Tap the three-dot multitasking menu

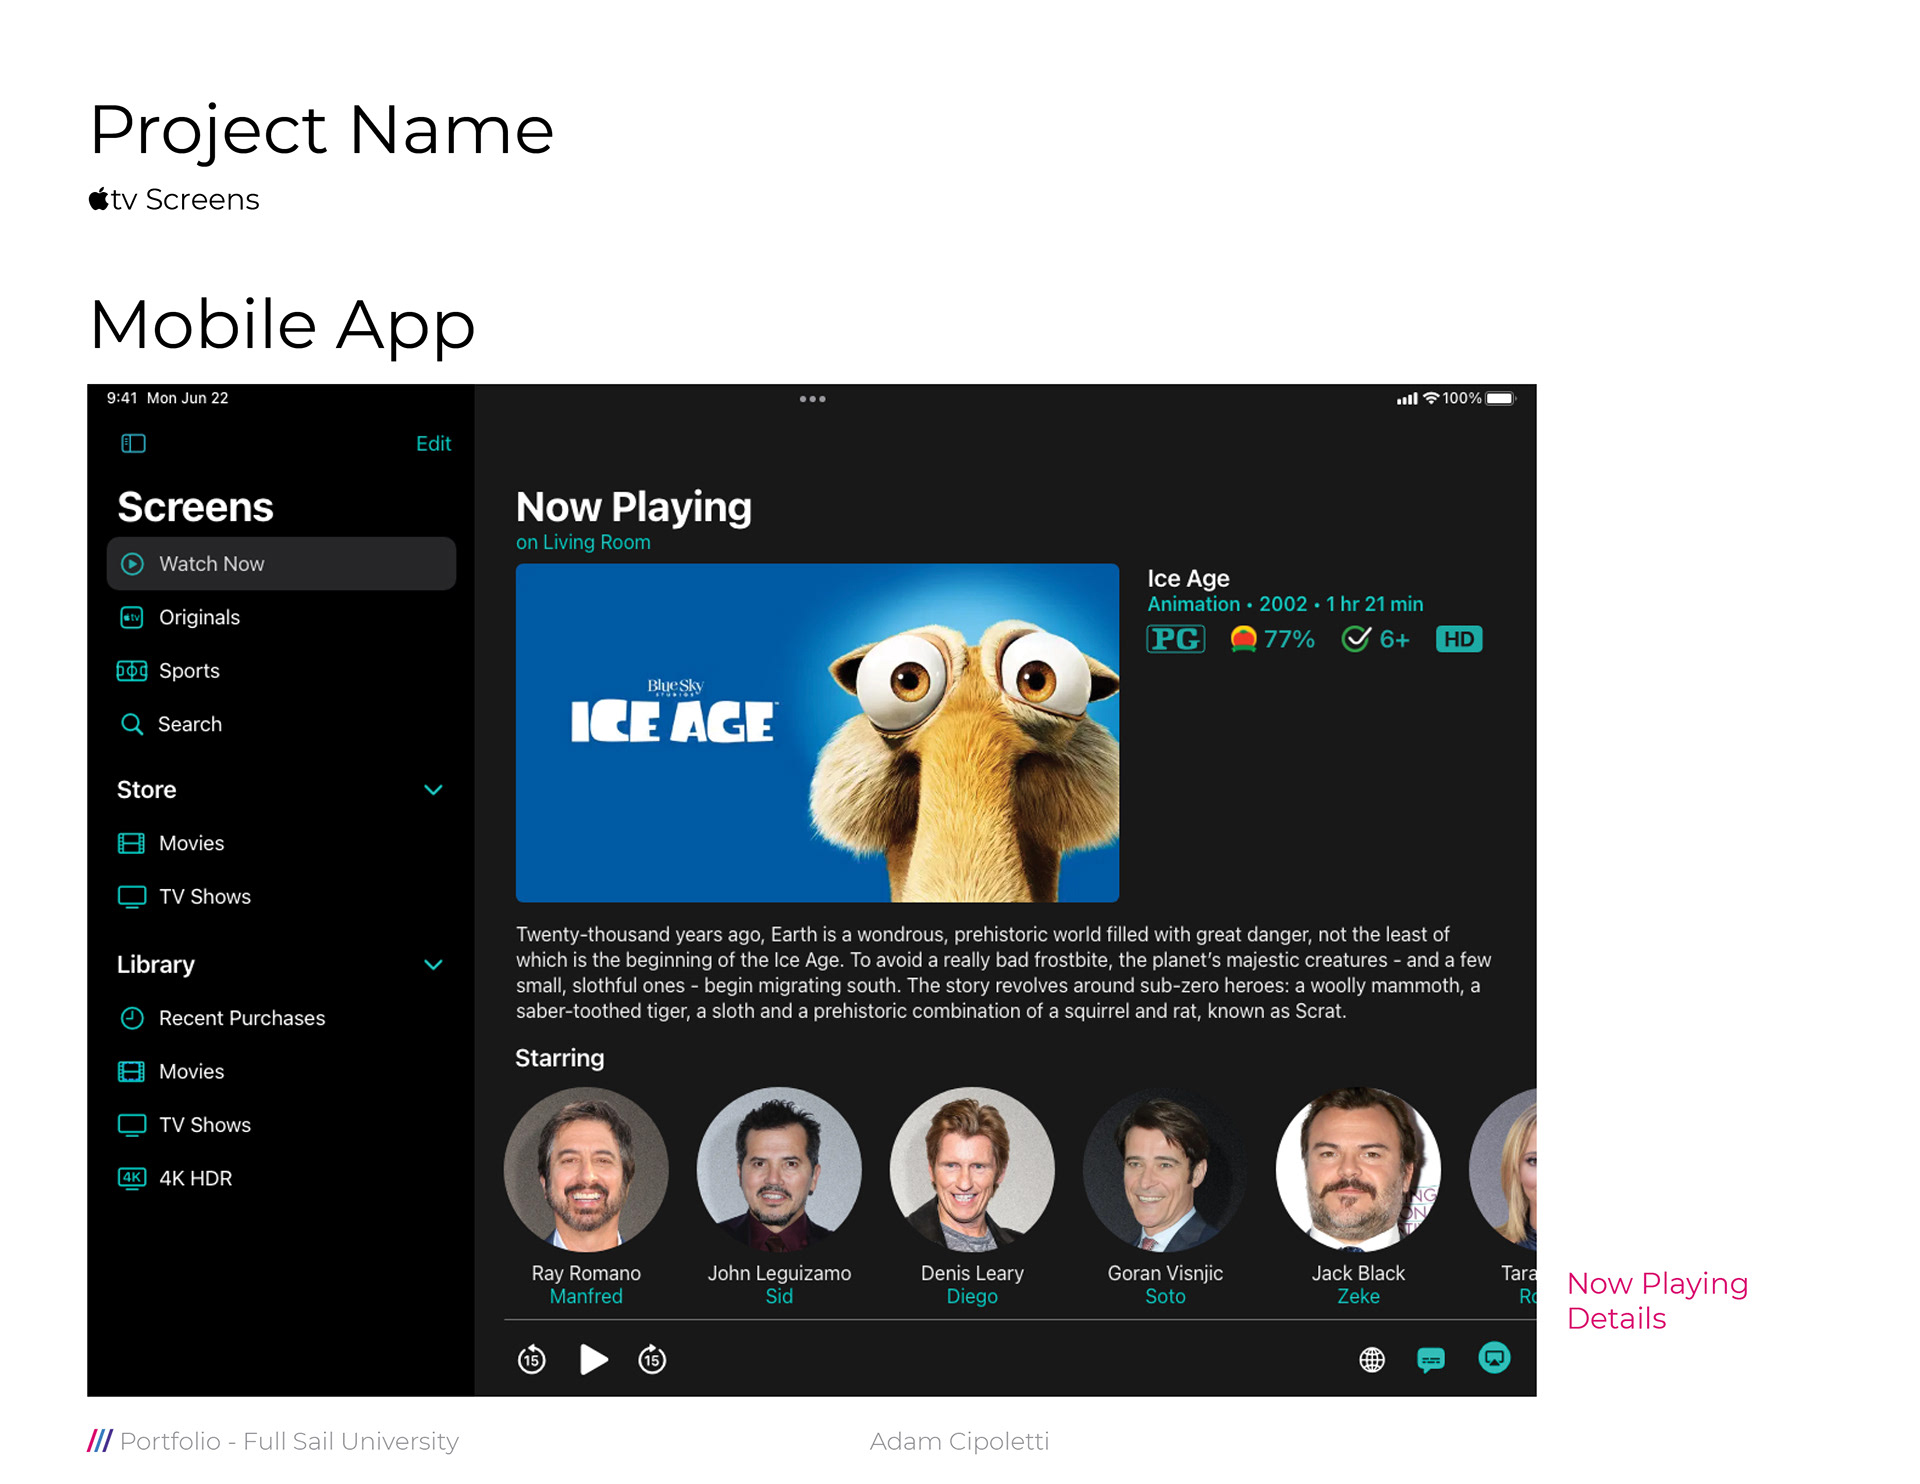pos(812,399)
